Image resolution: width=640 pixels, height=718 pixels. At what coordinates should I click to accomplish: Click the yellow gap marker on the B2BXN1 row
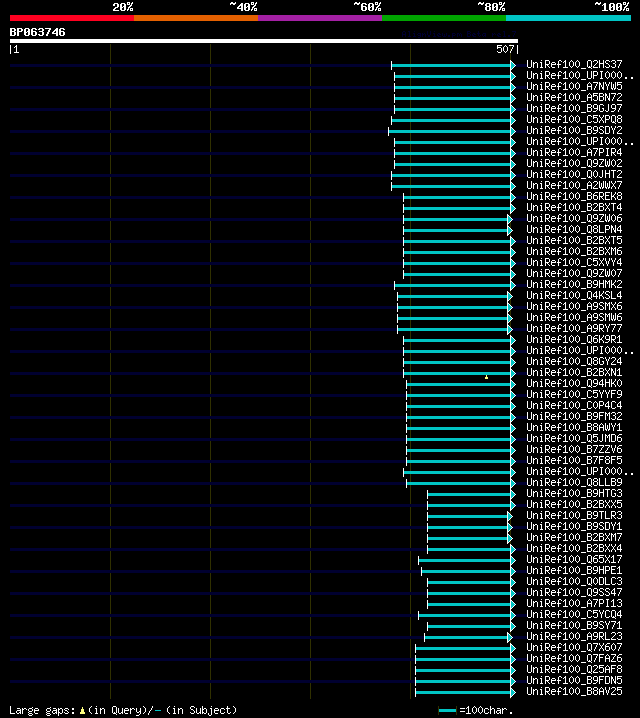tap(486, 377)
